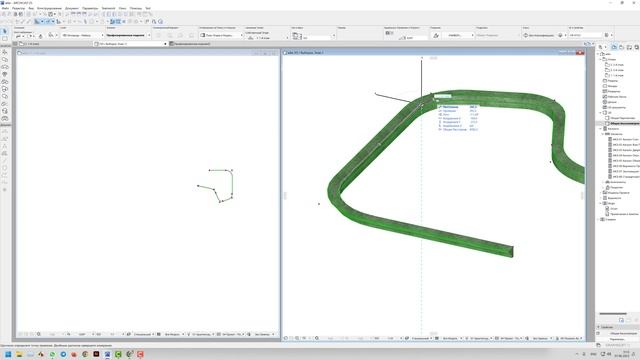This screenshot has width=640, height=360.
Task: Collapse the Элементы node in Navigator
Action: click(x=603, y=134)
